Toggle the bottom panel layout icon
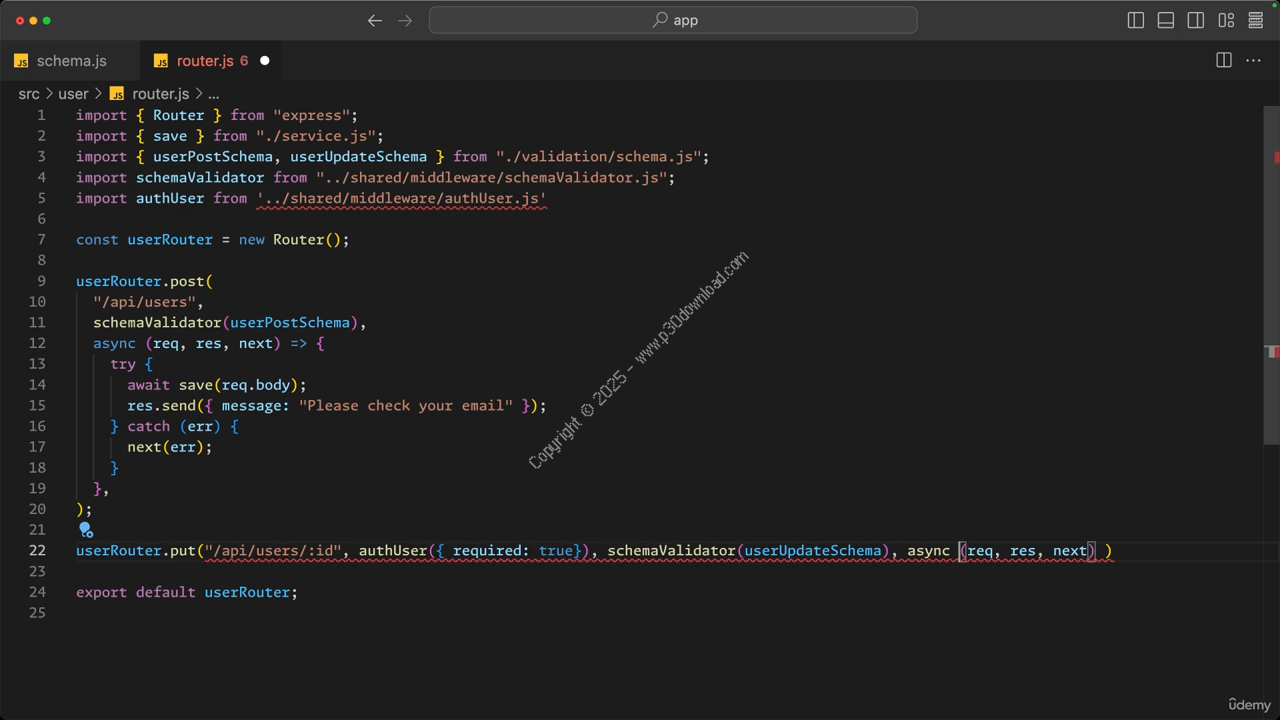 point(1166,20)
